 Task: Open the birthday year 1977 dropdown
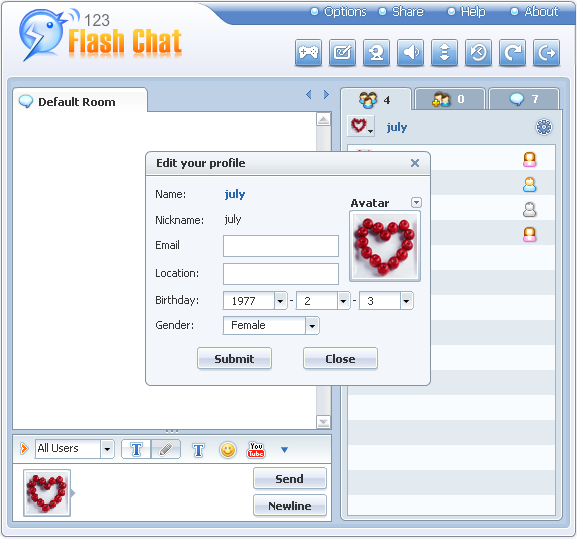(280, 301)
